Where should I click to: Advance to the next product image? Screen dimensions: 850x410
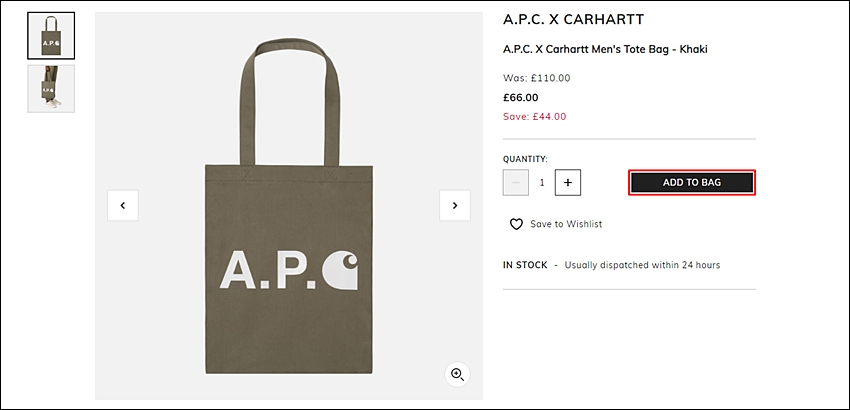(455, 206)
